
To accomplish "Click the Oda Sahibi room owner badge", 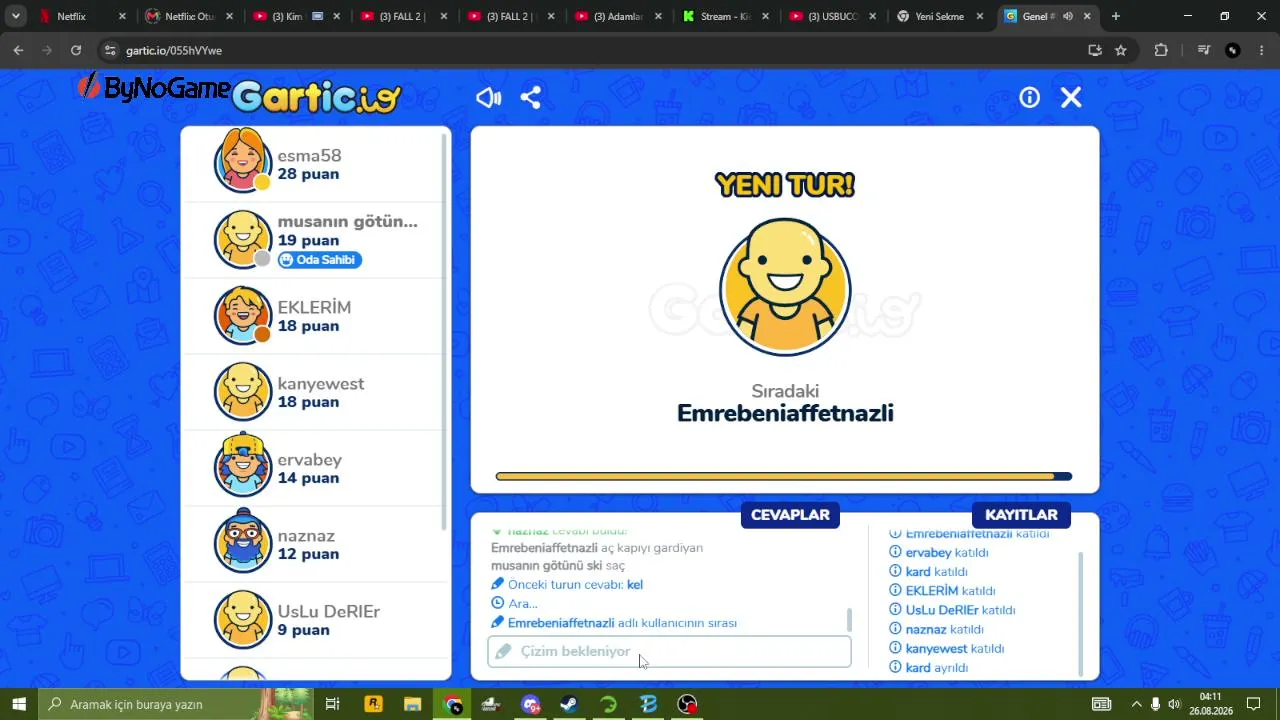I will click(319, 260).
